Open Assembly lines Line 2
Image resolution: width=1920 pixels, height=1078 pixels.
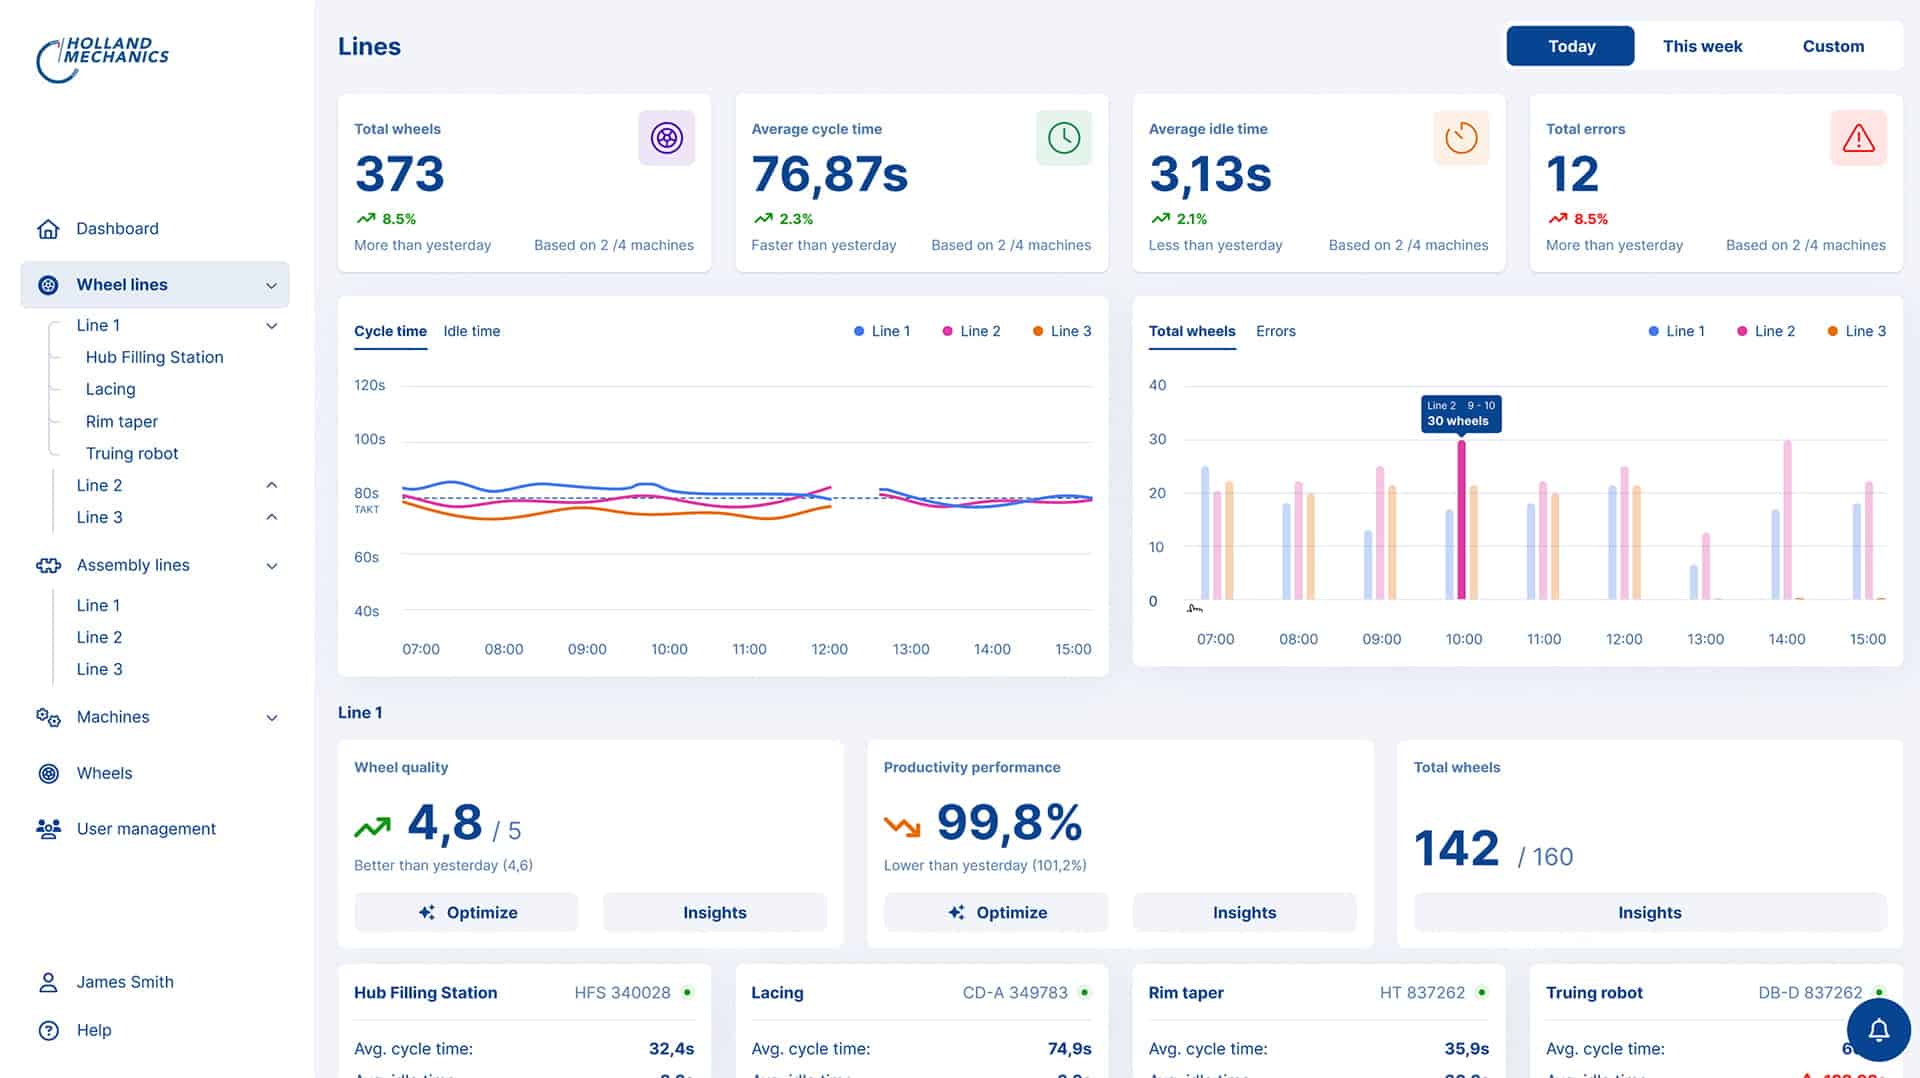point(99,637)
